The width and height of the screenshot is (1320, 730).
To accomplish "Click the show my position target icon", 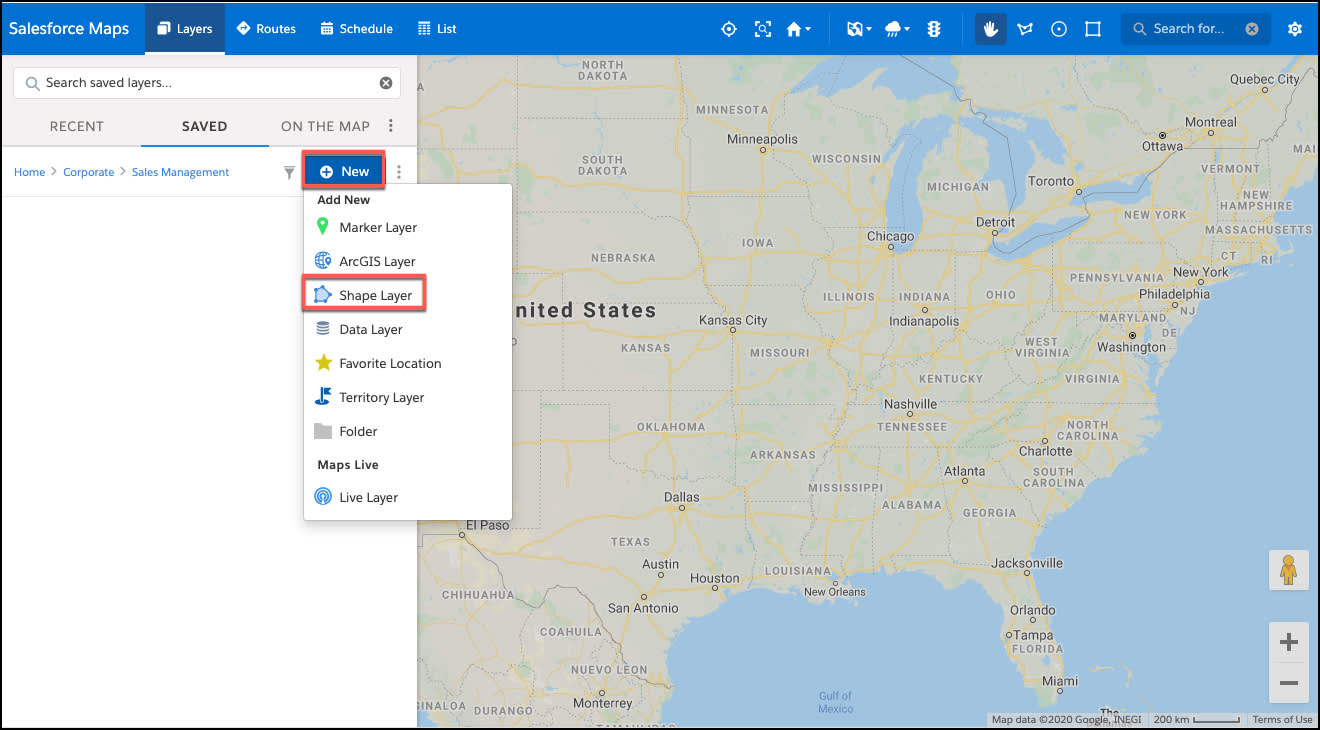I will click(729, 29).
